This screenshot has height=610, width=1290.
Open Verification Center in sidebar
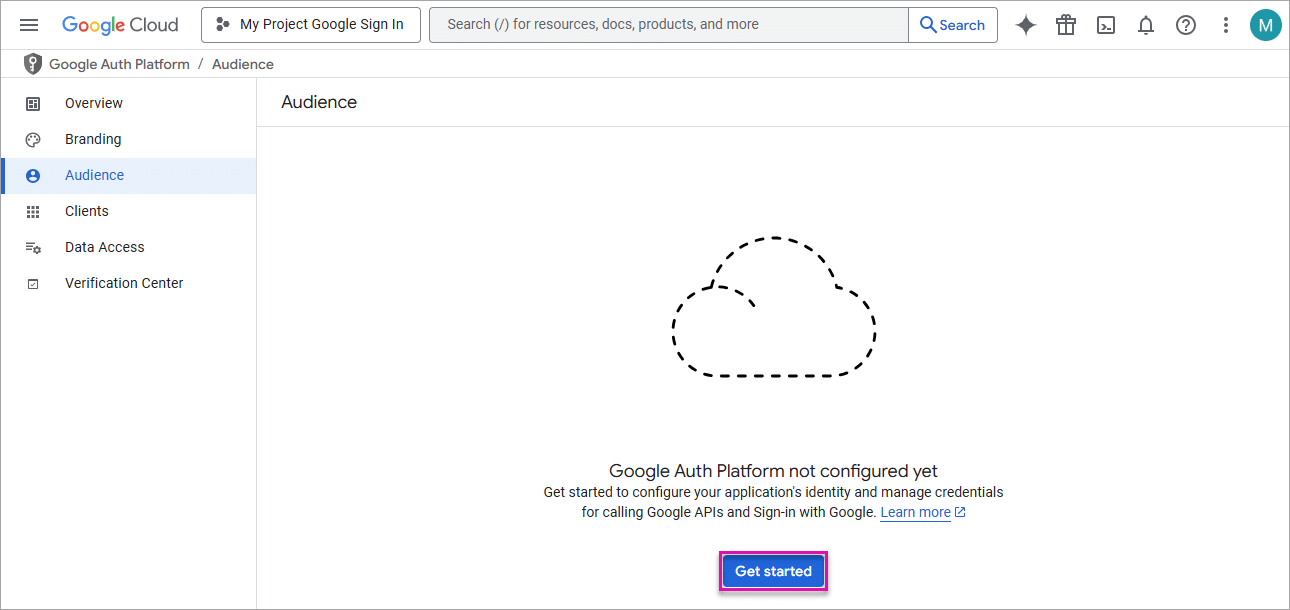point(124,283)
